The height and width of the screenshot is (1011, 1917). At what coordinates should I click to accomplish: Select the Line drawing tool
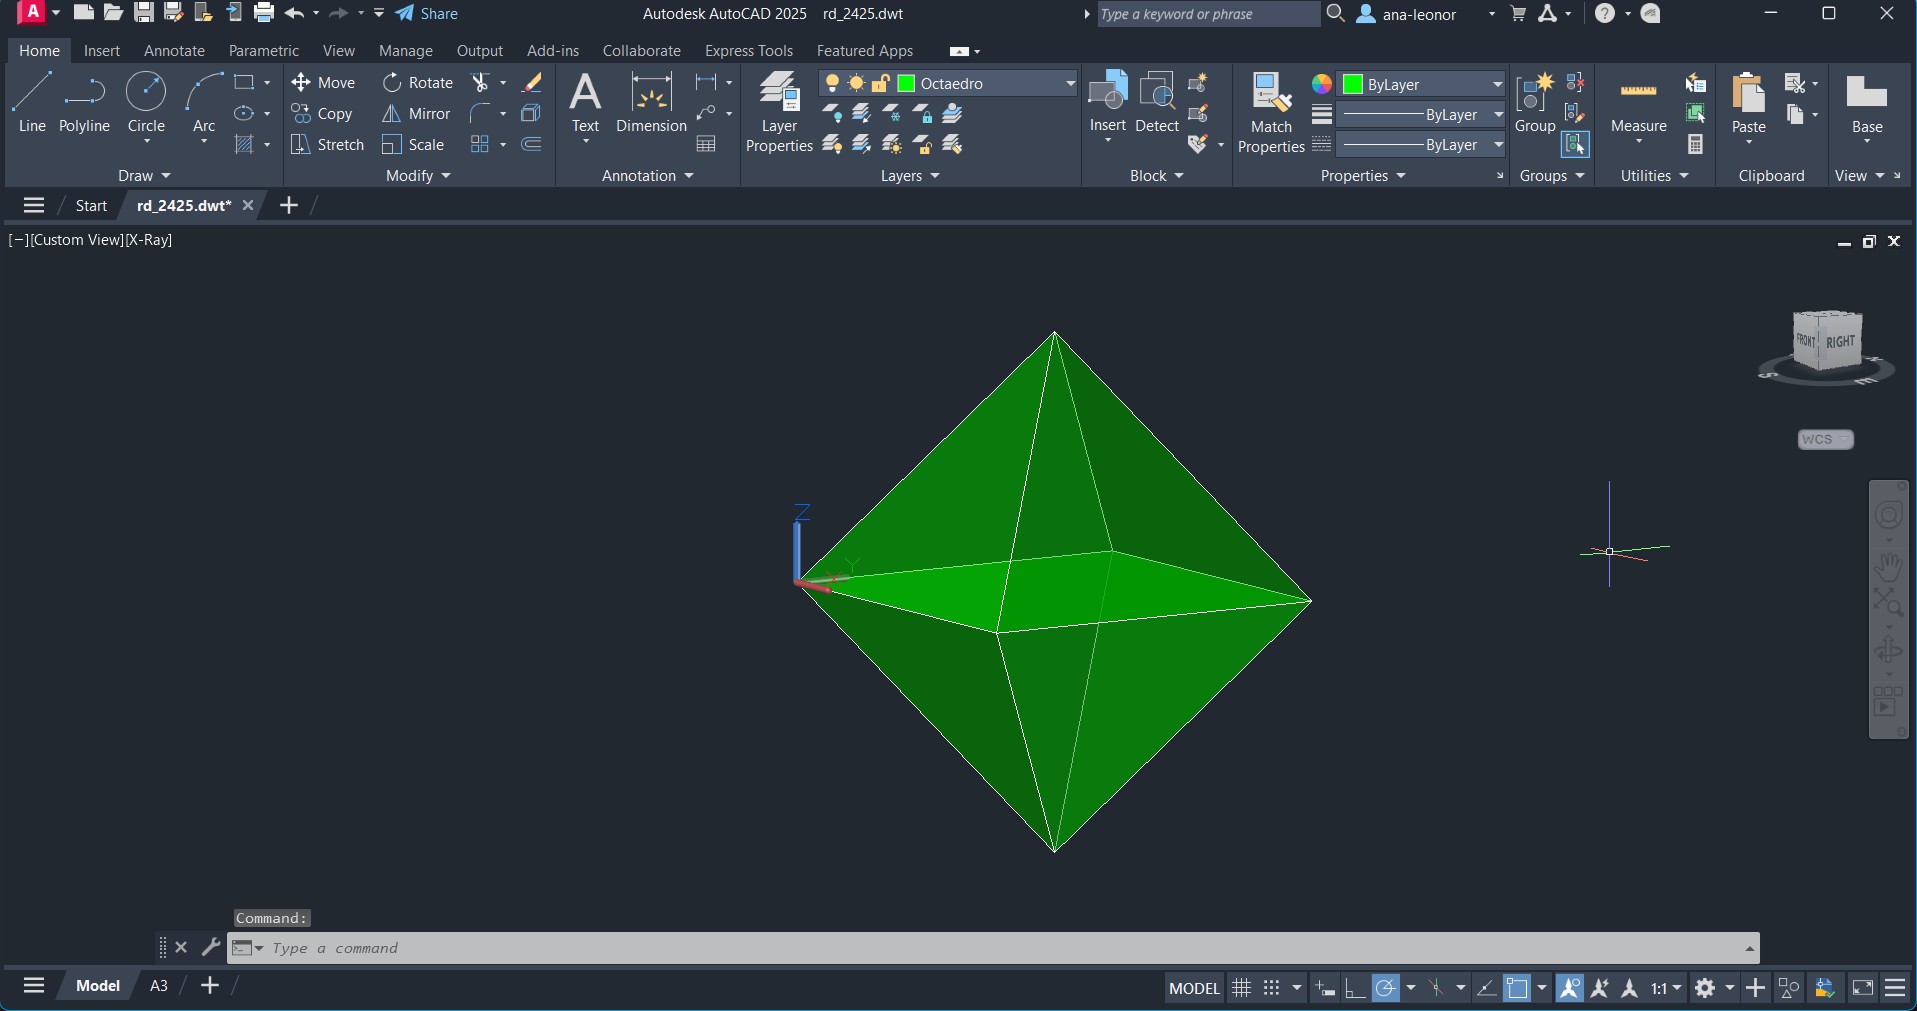(x=32, y=102)
